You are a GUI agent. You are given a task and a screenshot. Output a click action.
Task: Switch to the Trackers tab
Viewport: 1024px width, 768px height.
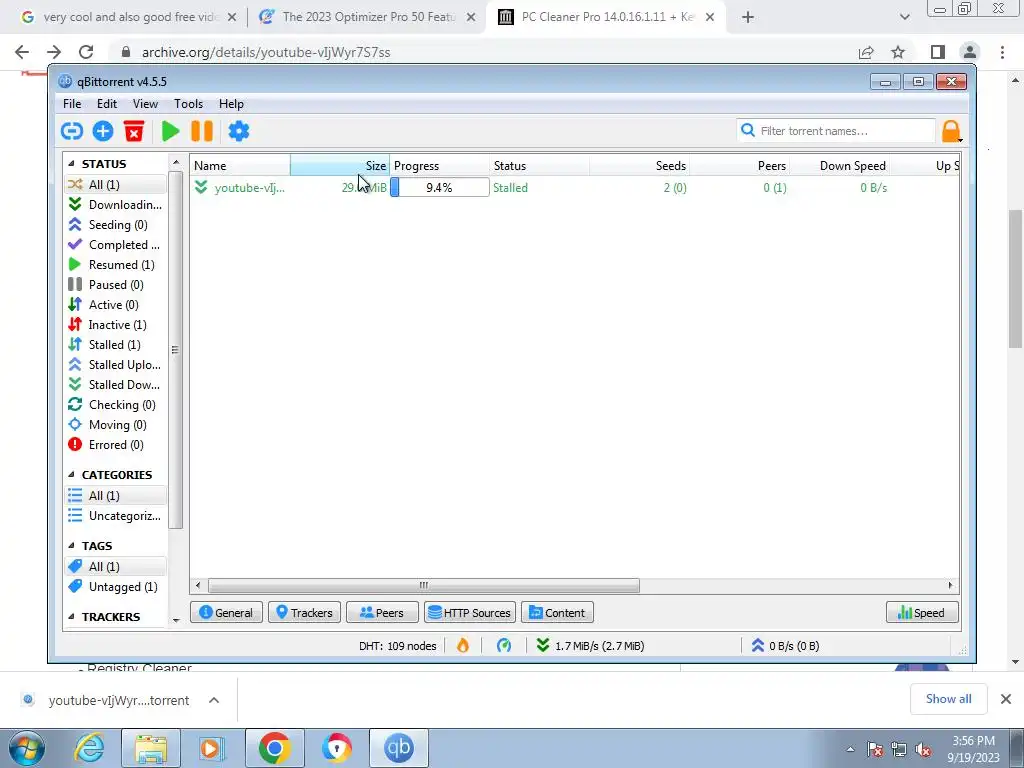click(x=304, y=613)
